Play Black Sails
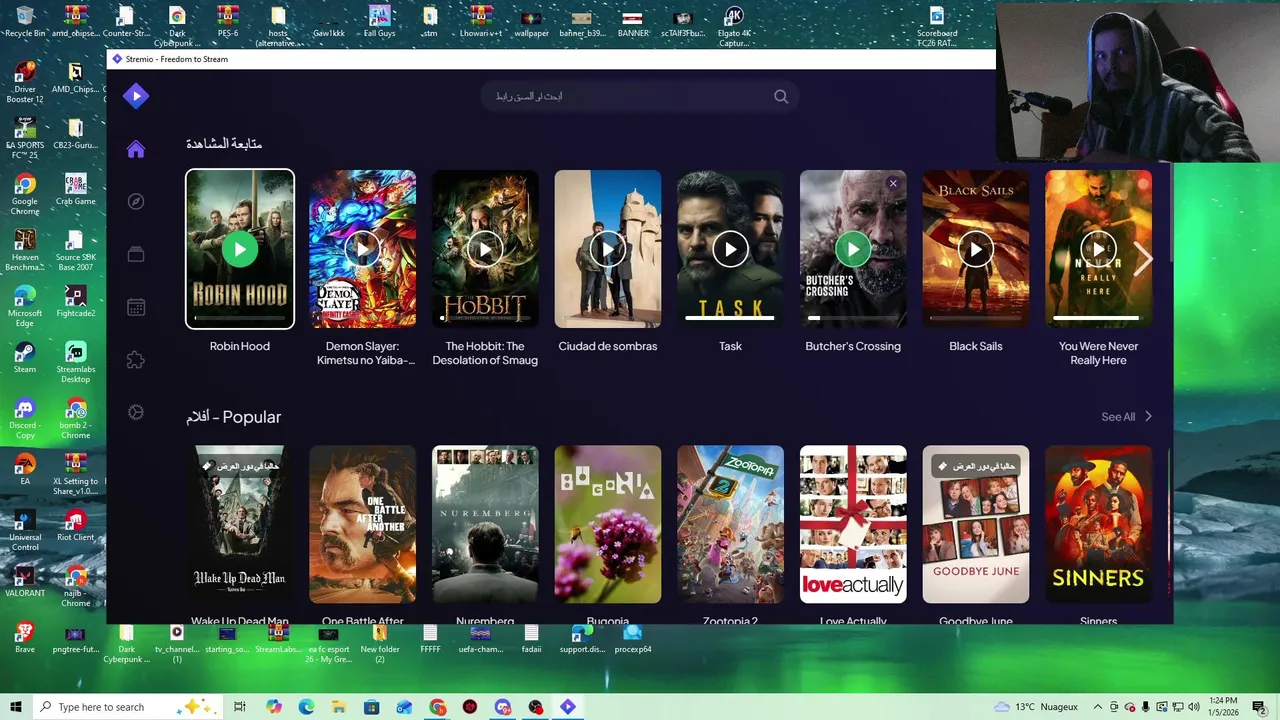 coord(976,249)
